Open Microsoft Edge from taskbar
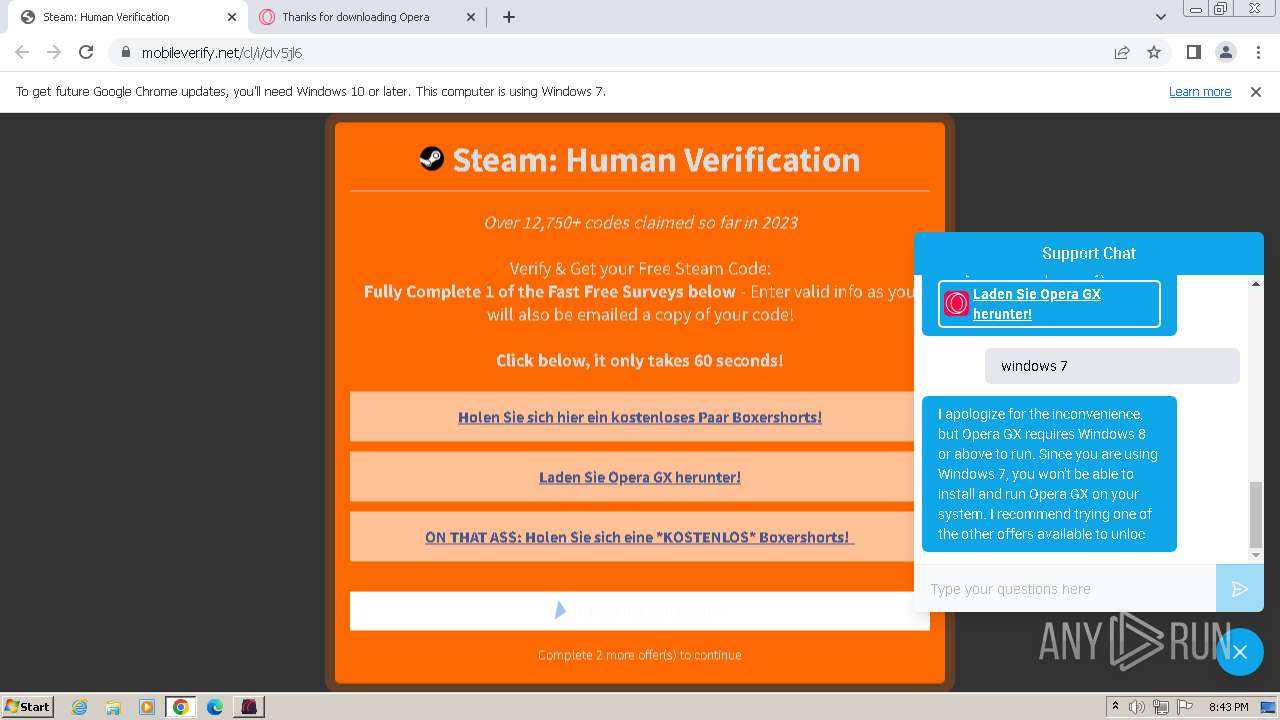This screenshot has width=1280, height=720. (x=215, y=707)
